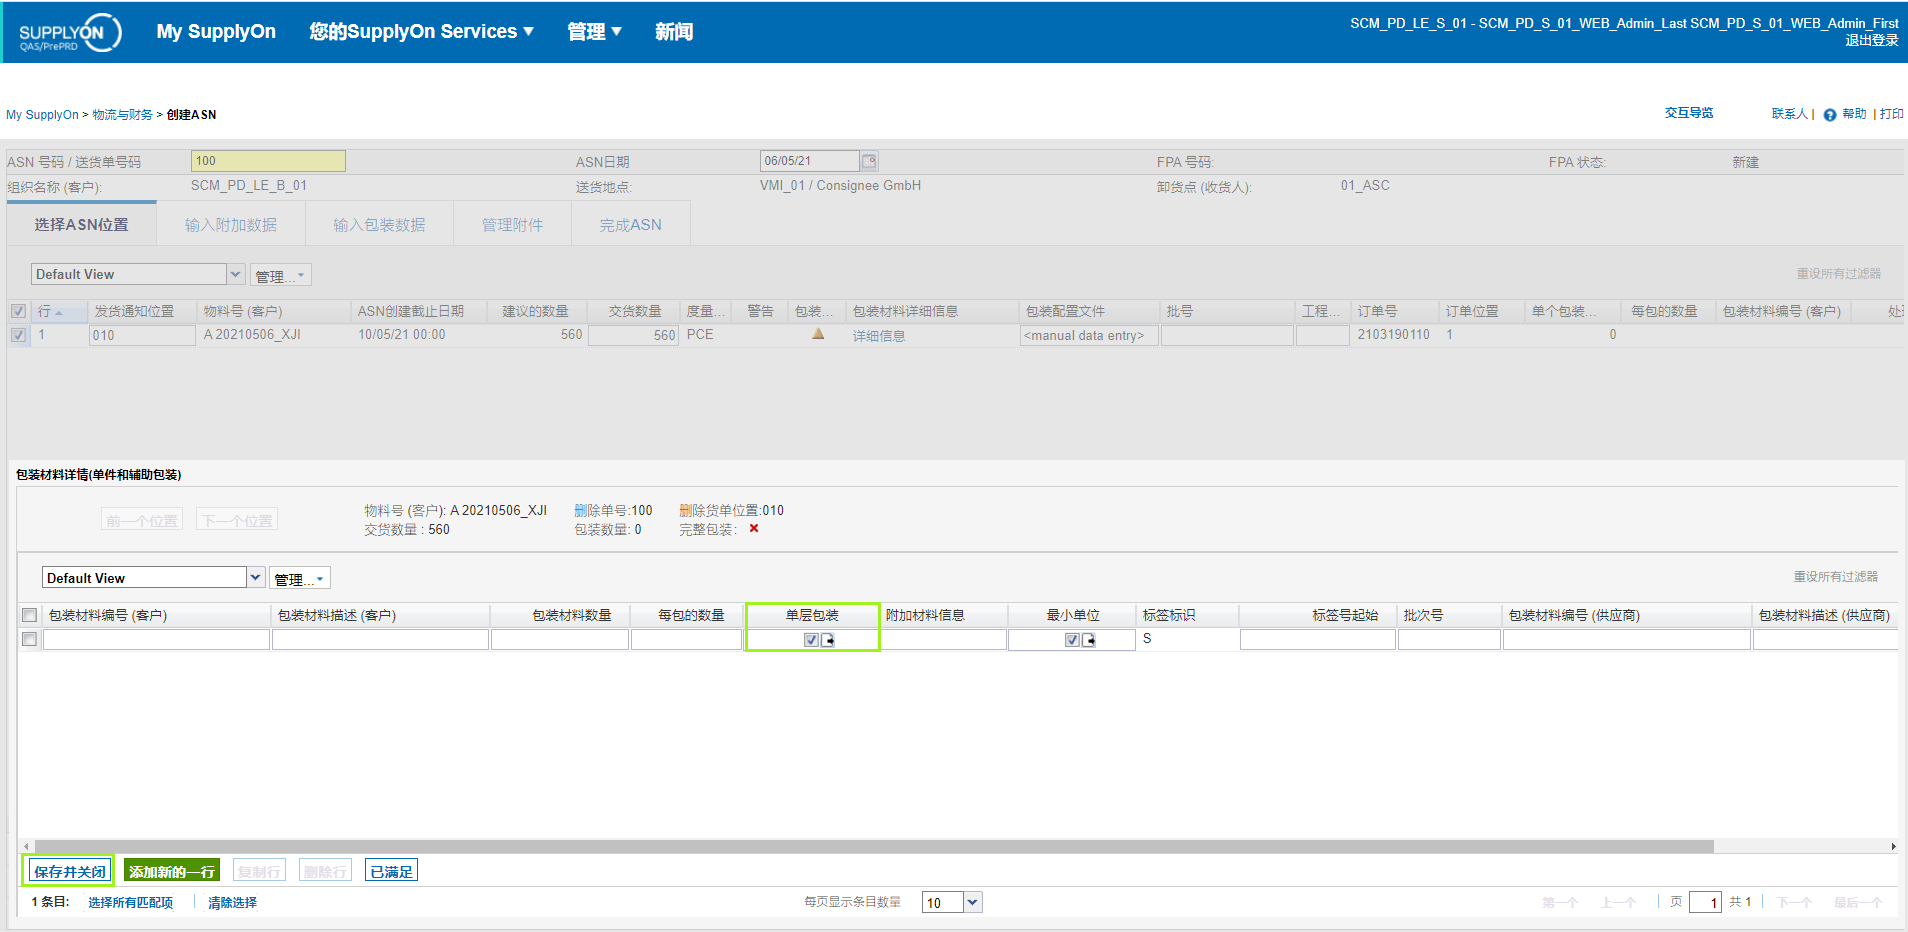Click the page number input field
The height and width of the screenshot is (932, 1908).
click(x=1705, y=902)
